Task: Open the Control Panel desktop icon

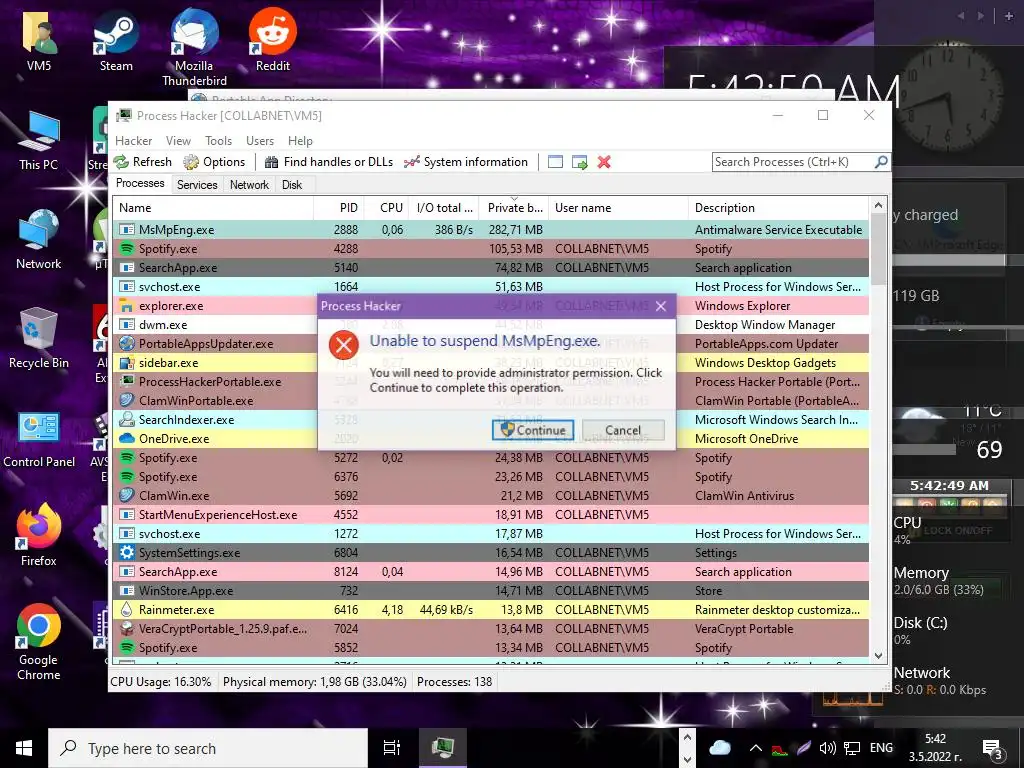Action: pos(39,439)
